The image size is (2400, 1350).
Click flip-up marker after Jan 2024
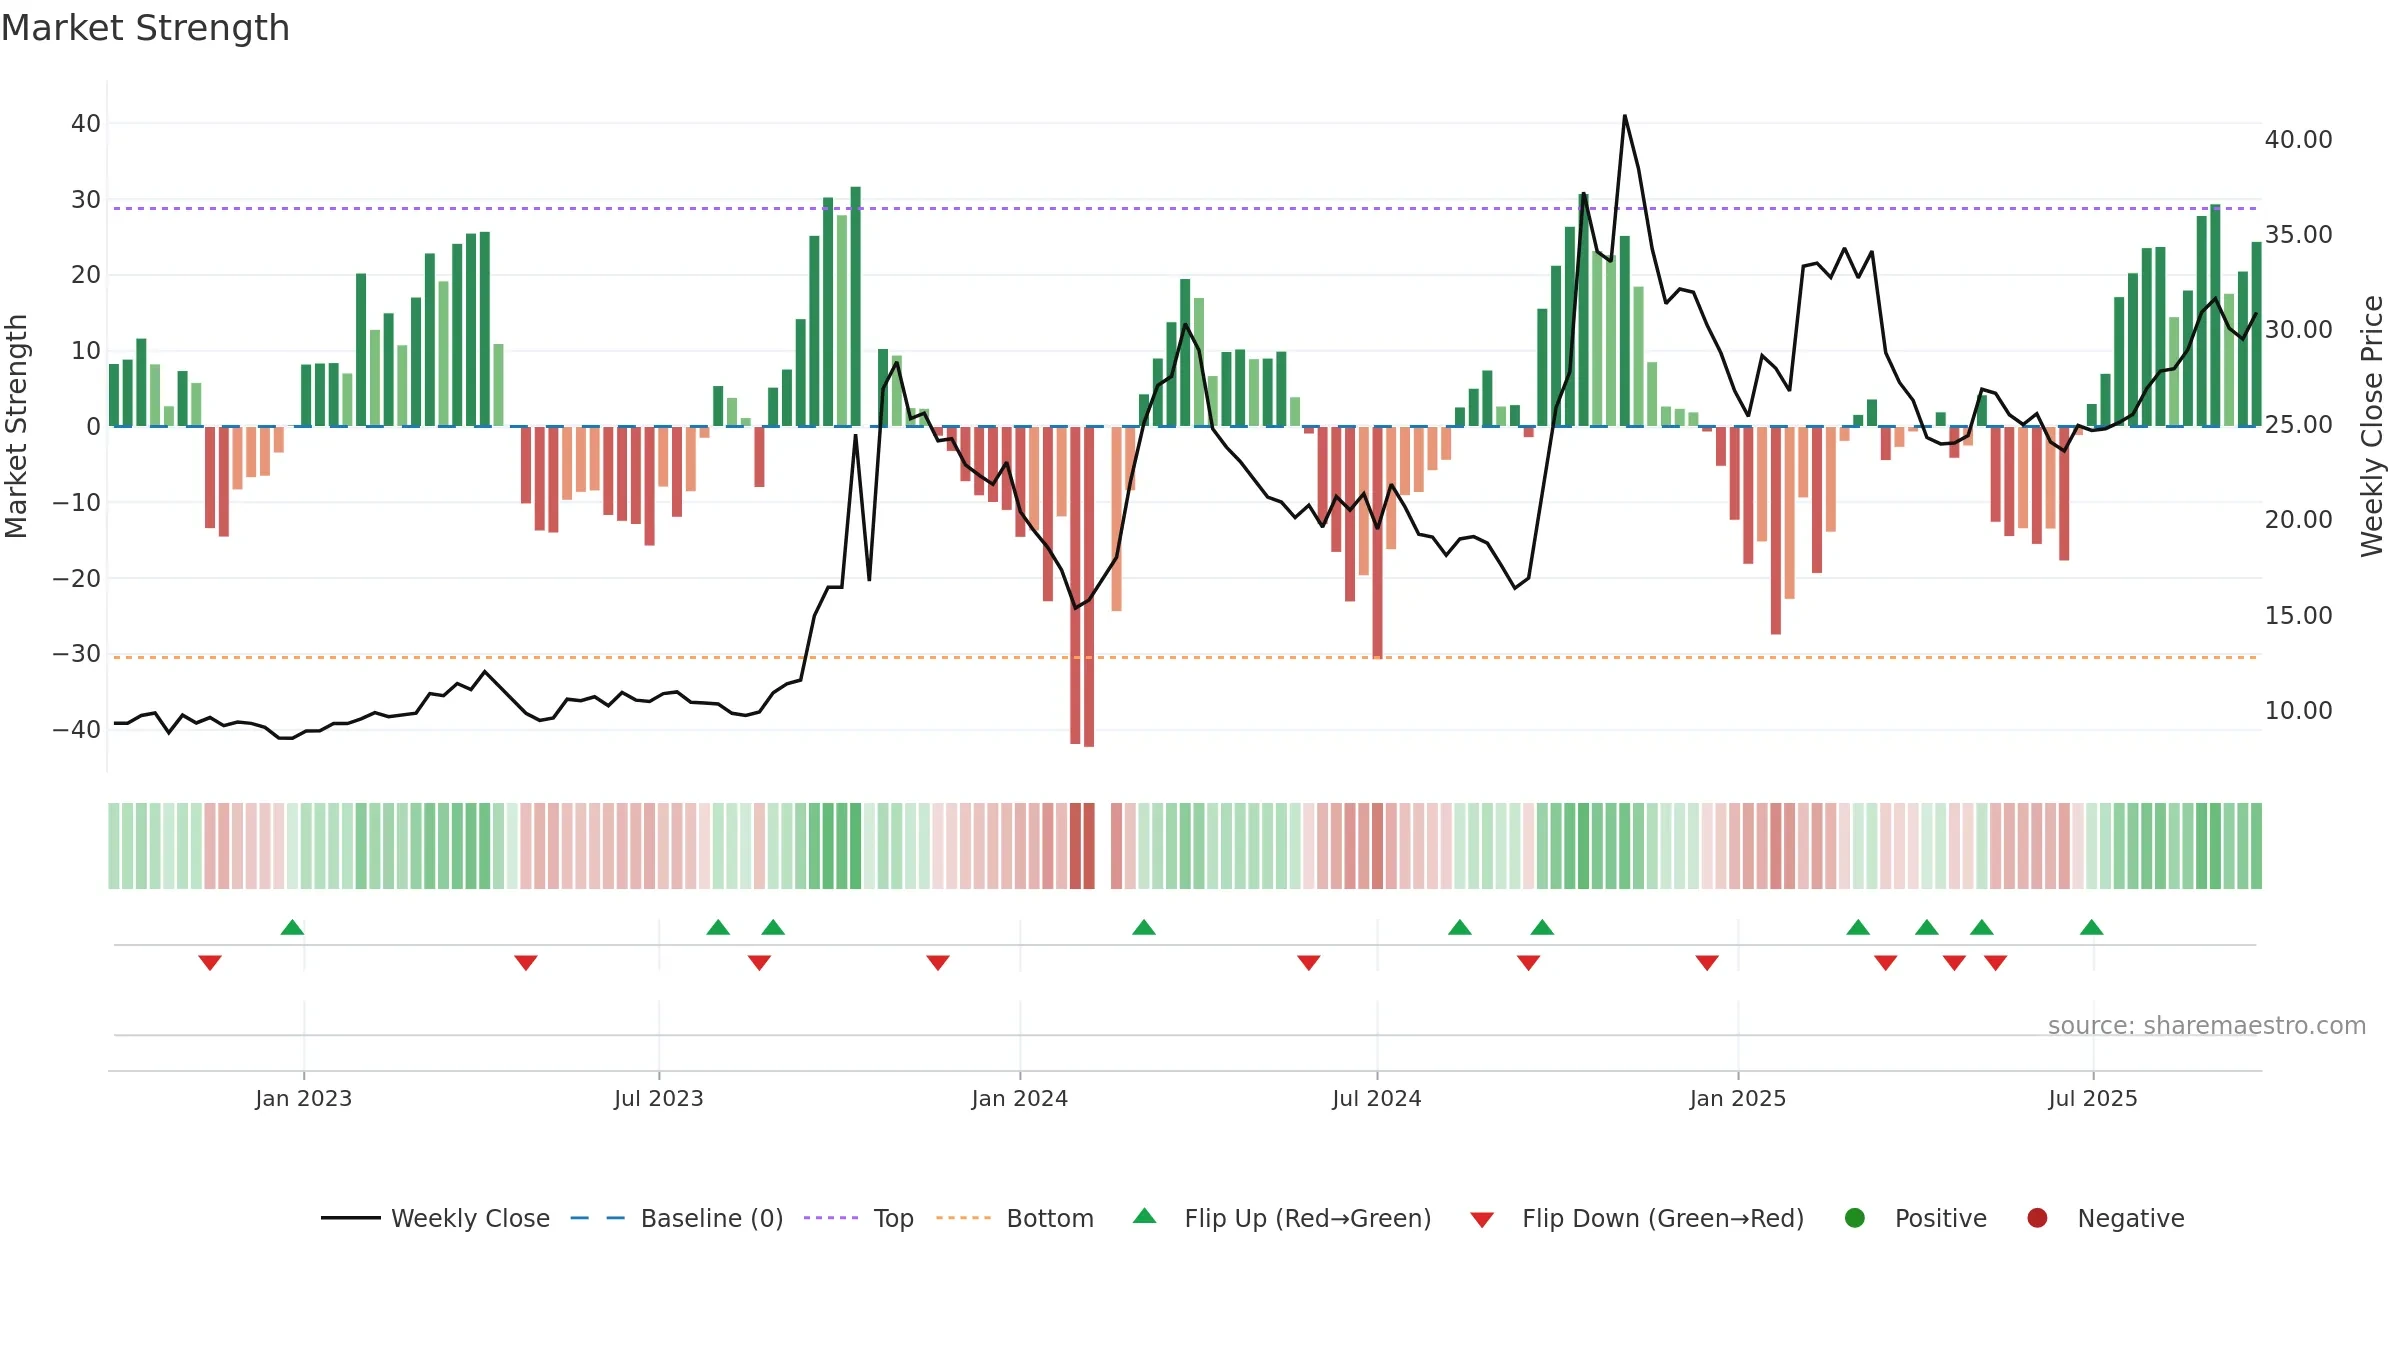point(1144,927)
